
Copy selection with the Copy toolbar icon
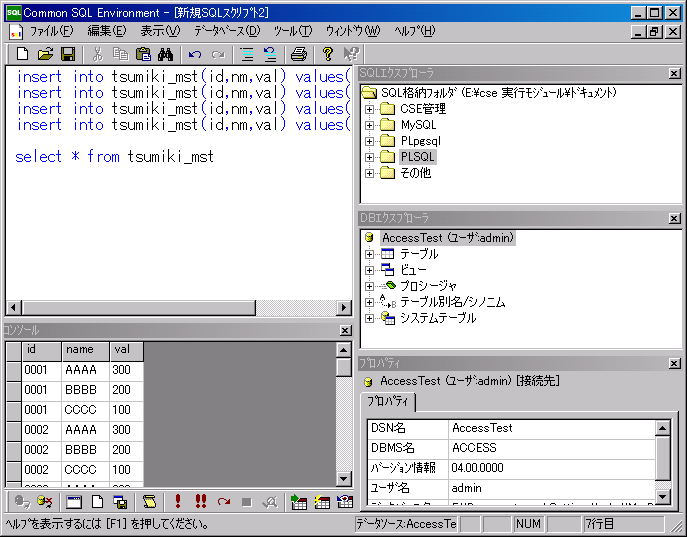click(120, 54)
